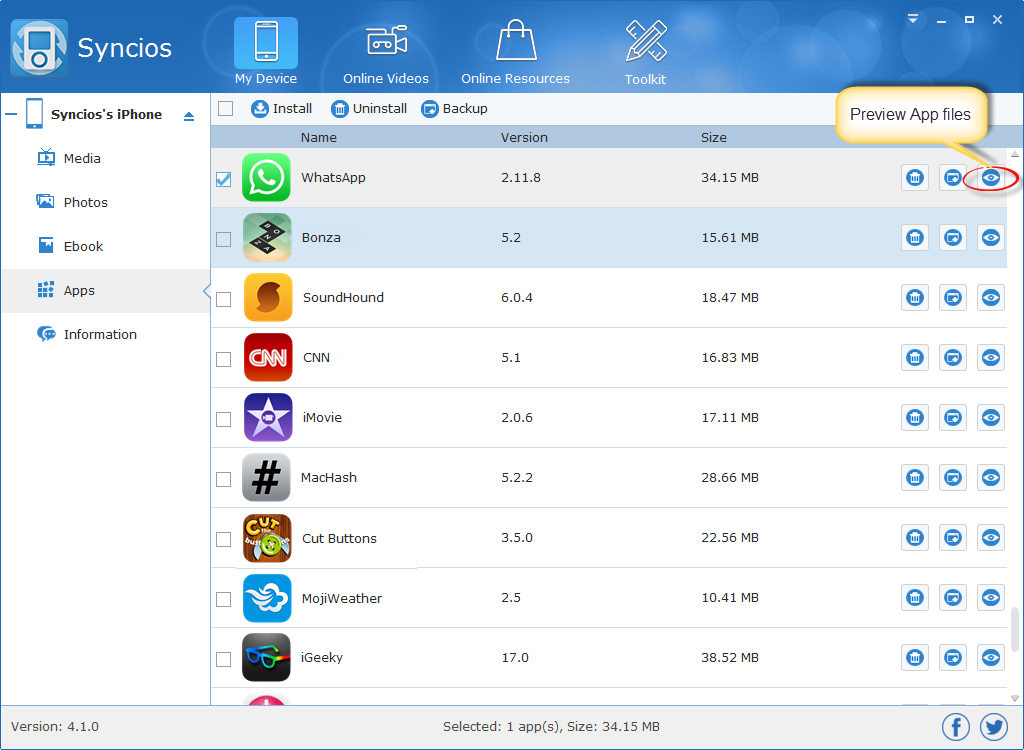Check the CNN app checkbox

pos(223,359)
